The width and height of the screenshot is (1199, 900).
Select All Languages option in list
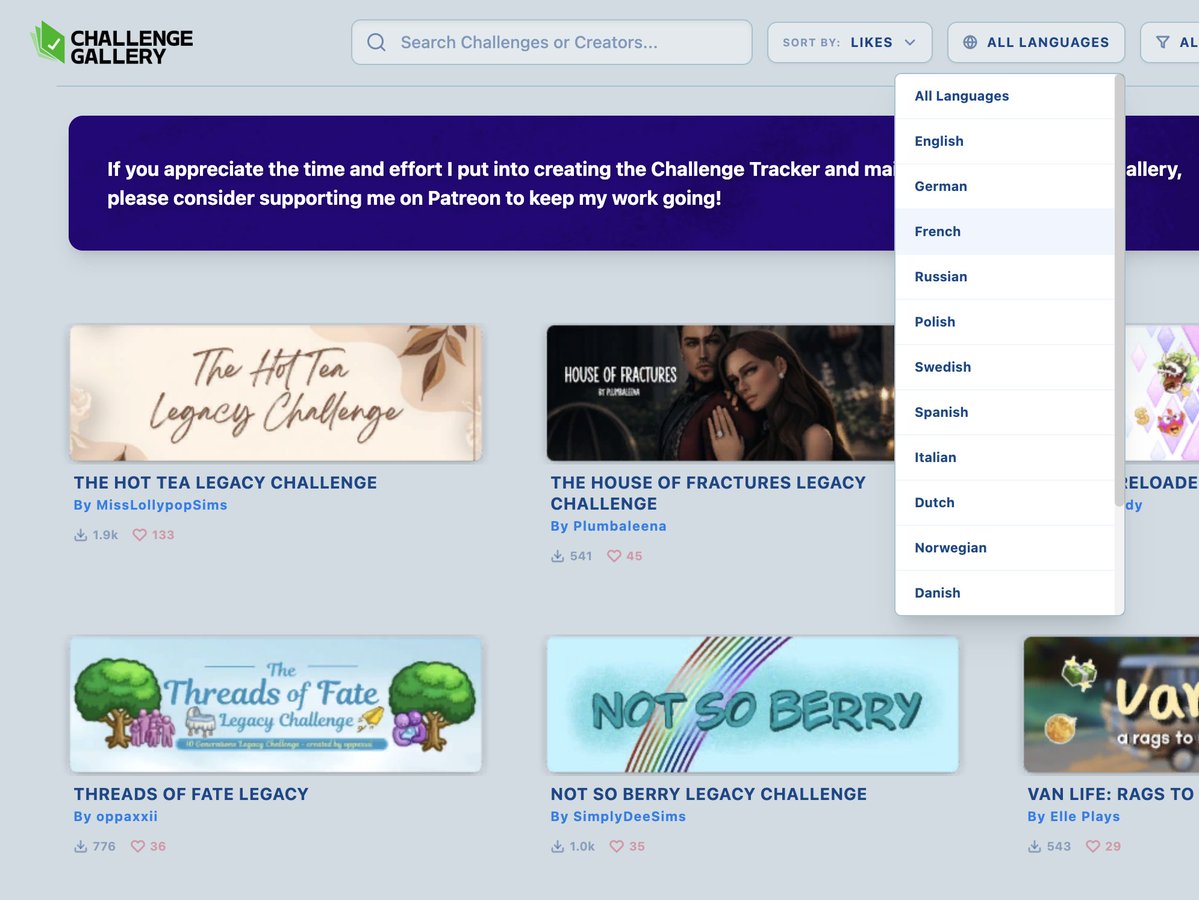click(x=1005, y=96)
